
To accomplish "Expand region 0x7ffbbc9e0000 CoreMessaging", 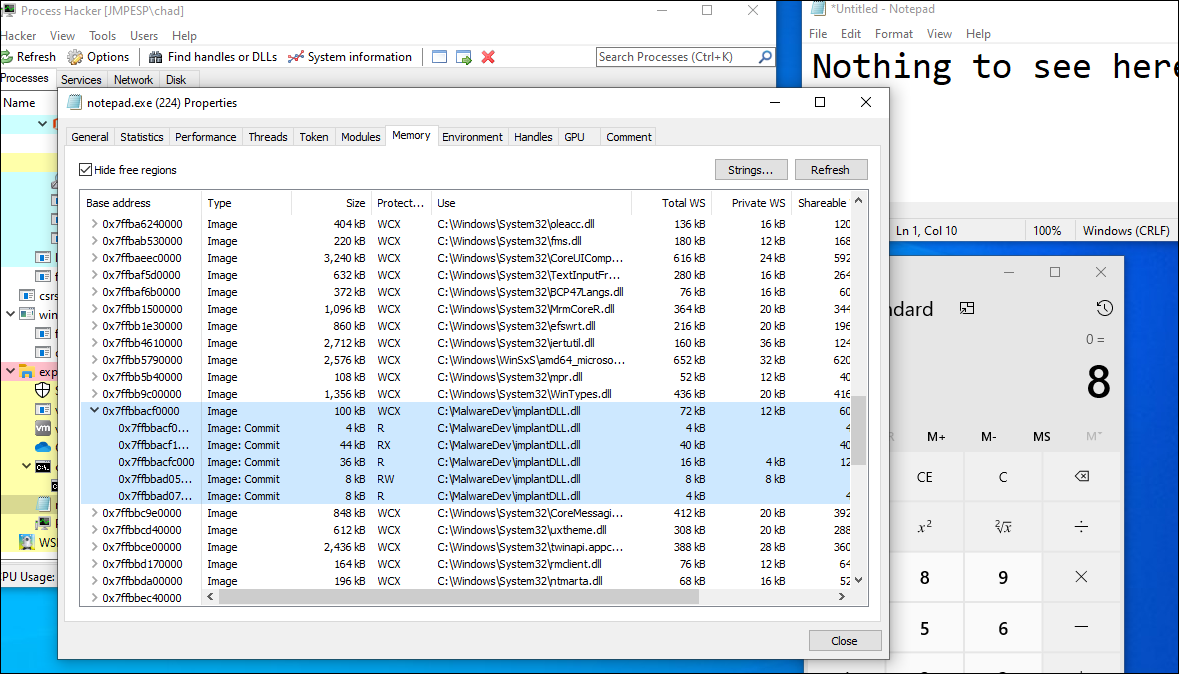I will [x=94, y=513].
